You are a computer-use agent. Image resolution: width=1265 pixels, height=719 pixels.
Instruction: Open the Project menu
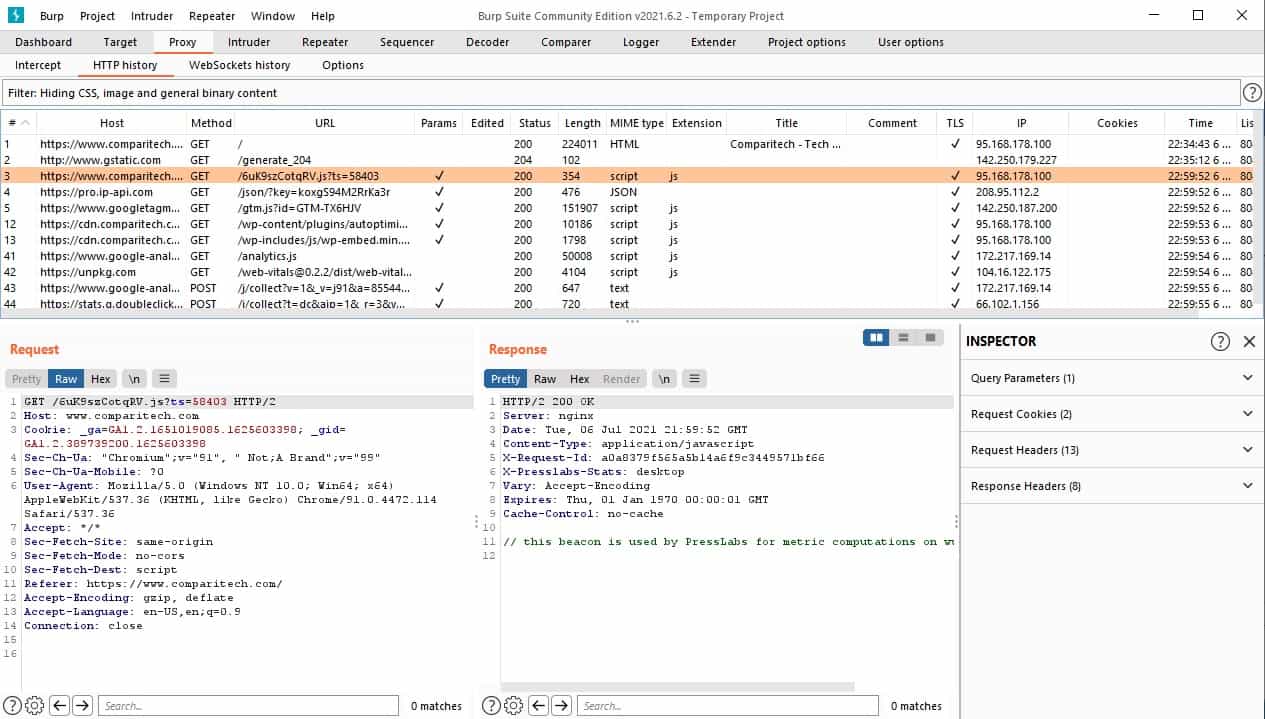coord(98,16)
